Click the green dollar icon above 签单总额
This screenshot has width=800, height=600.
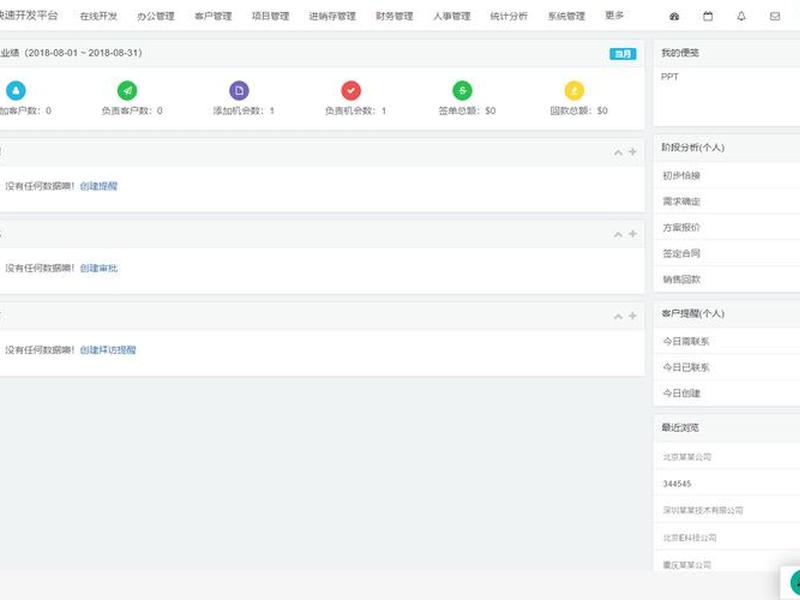(x=462, y=91)
